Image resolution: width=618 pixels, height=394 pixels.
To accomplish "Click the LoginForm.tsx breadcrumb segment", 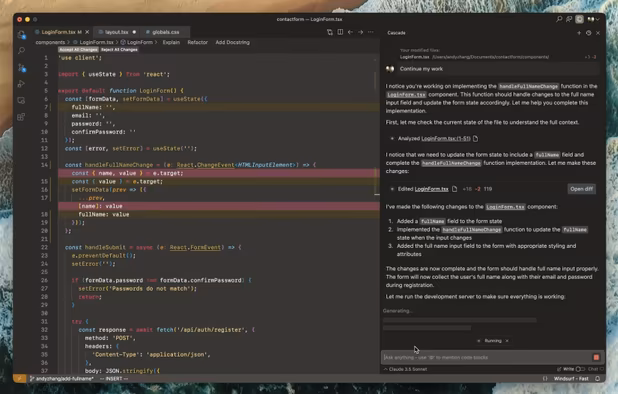I will [93, 42].
